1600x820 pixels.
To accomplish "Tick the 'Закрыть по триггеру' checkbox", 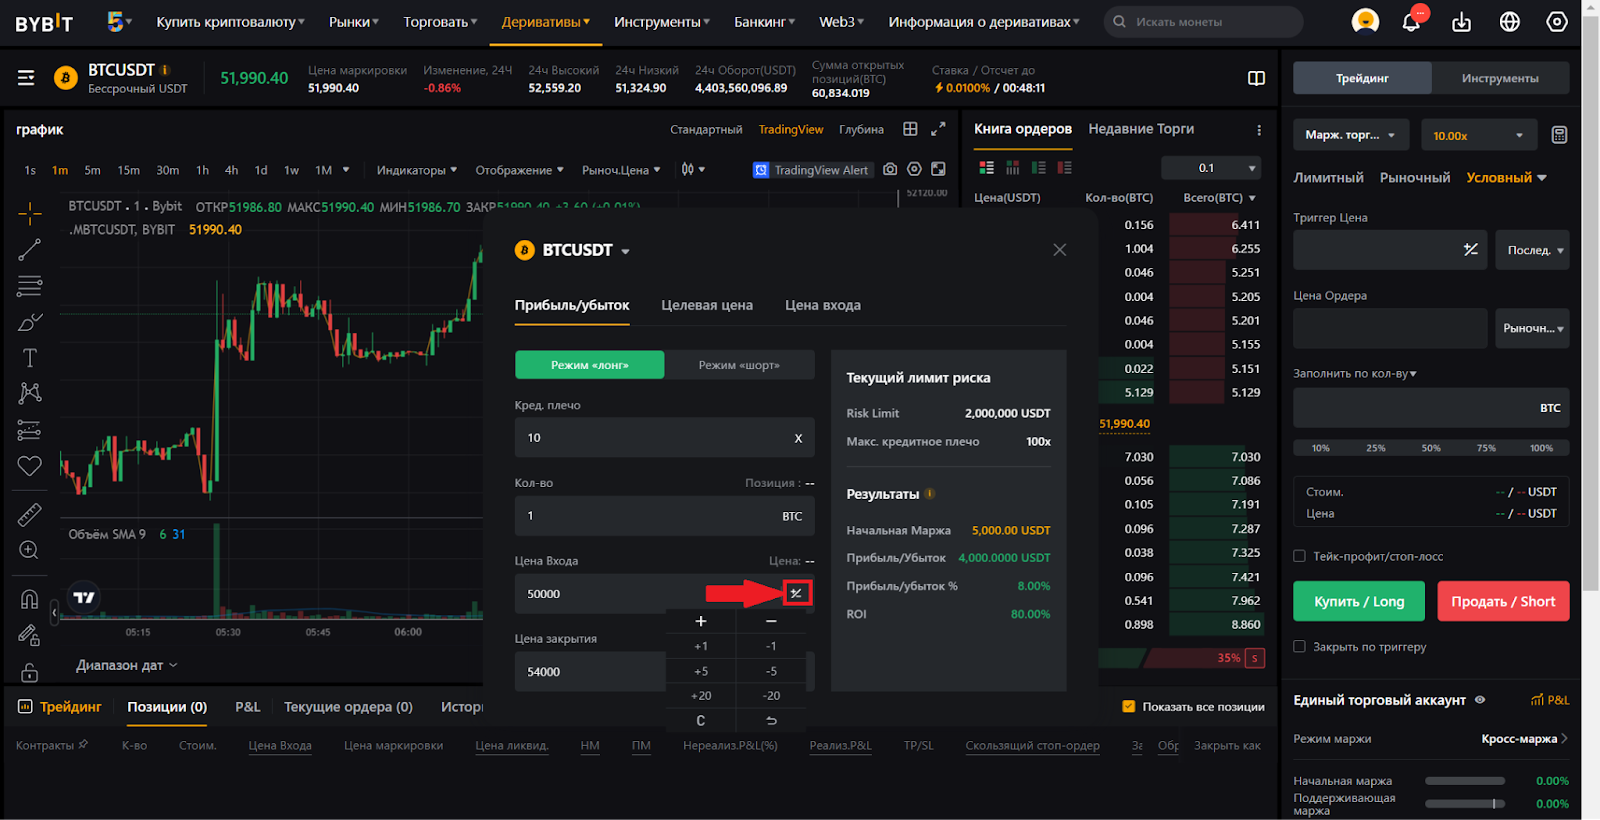I will click(x=1299, y=647).
